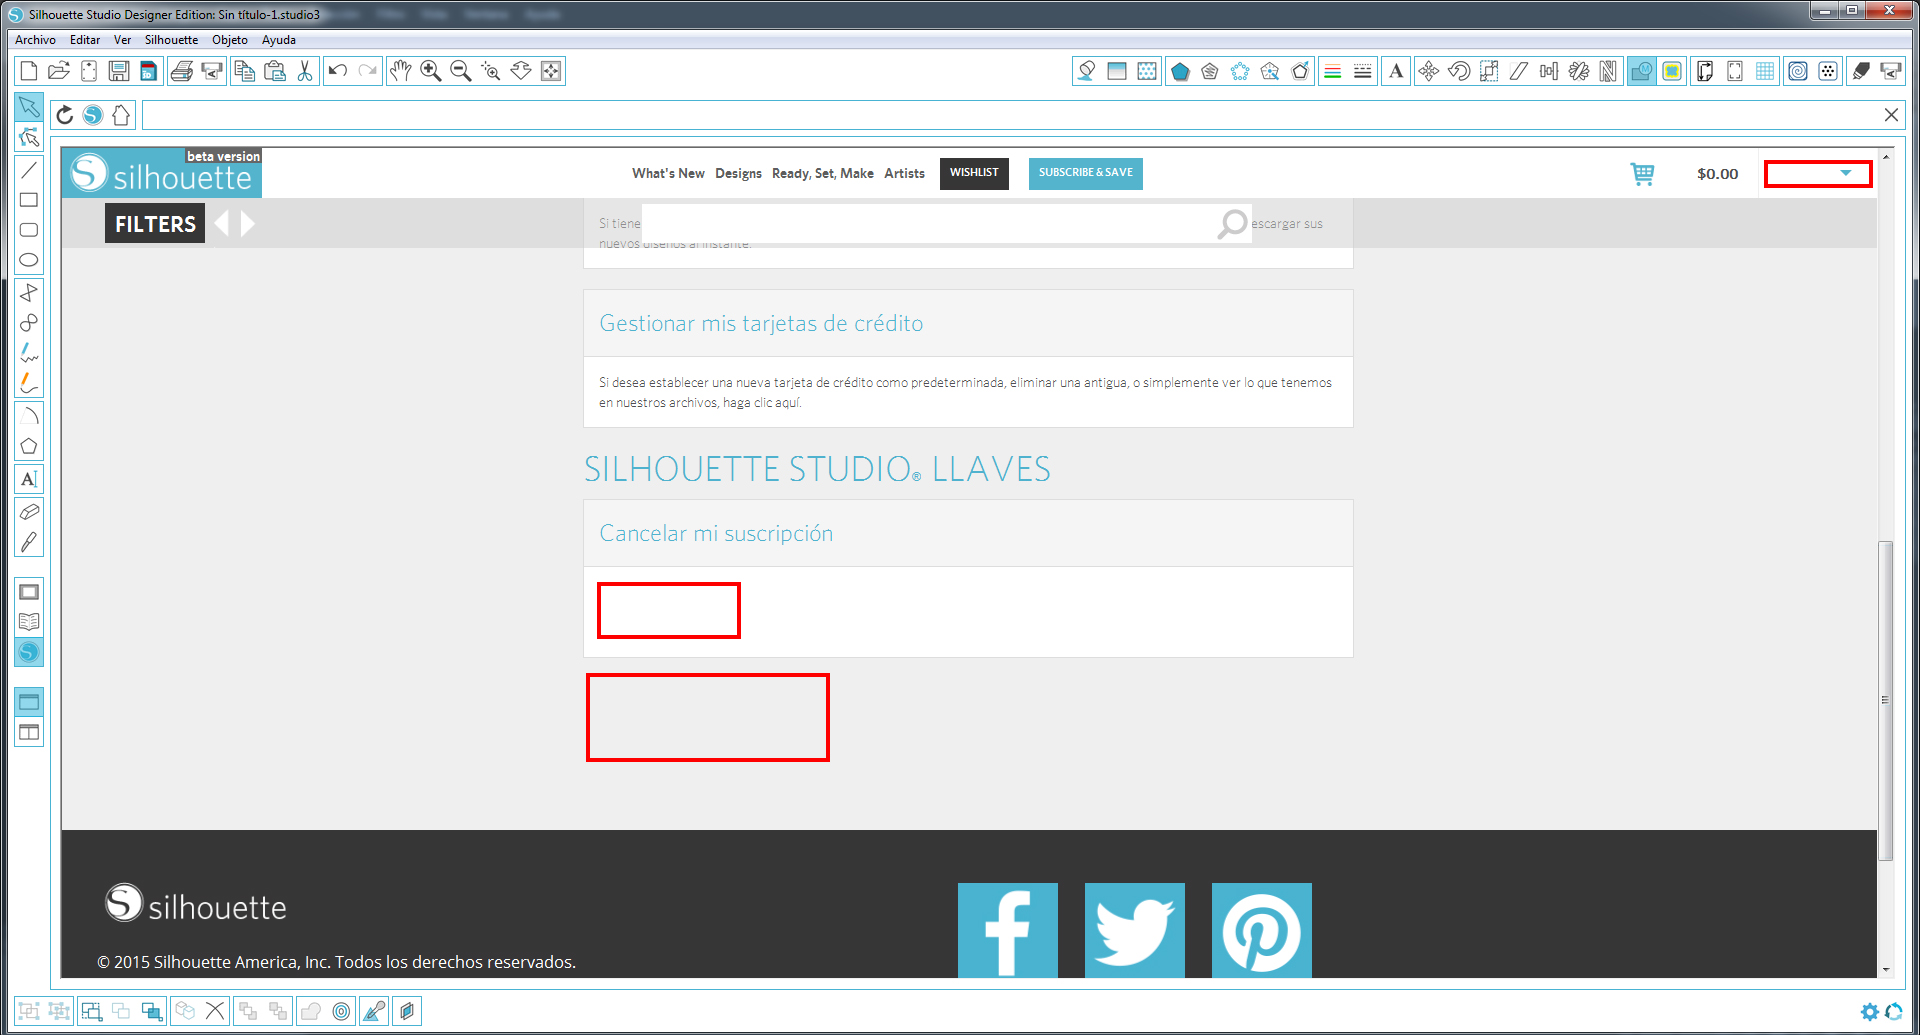Click the search magnifier icon
Viewport: 1920px width, 1035px height.
click(x=1232, y=223)
